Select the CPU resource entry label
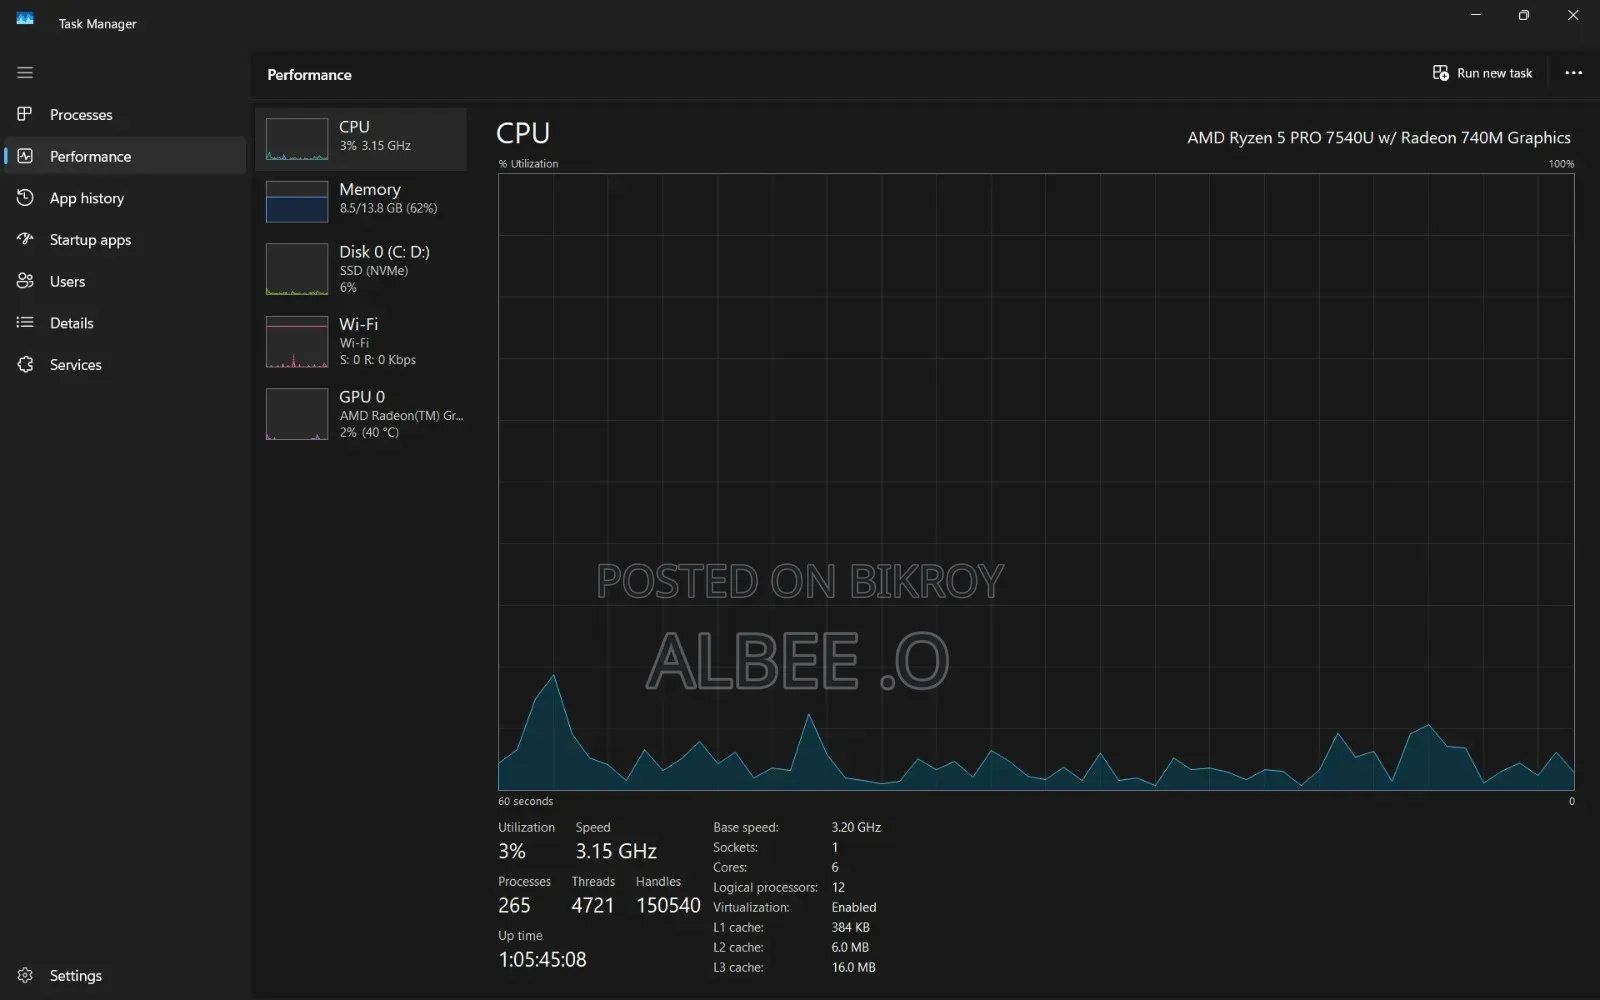This screenshot has width=1600, height=1000. coord(354,127)
